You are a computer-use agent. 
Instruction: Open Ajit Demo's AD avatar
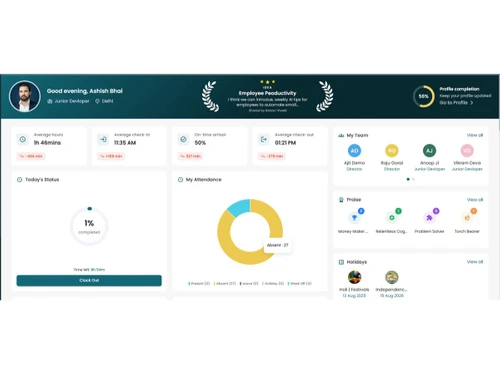click(354, 151)
